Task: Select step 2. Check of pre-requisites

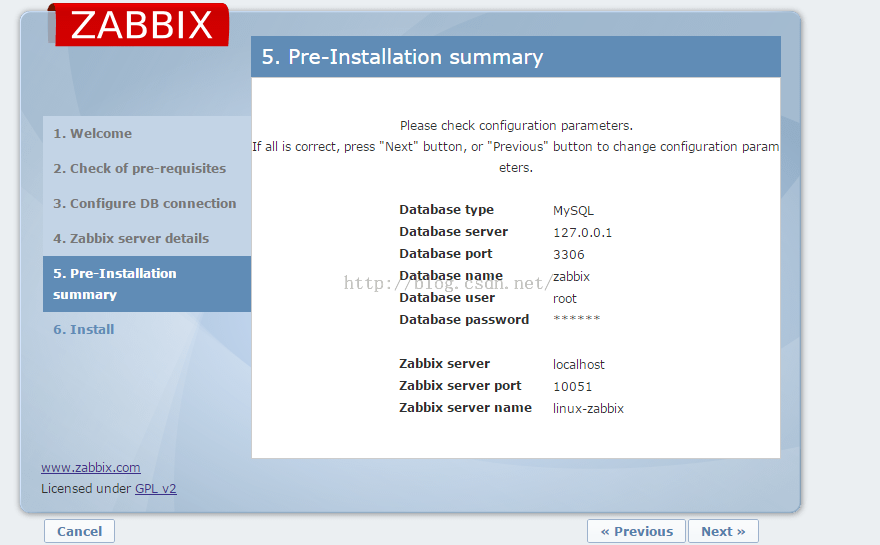Action: (x=139, y=168)
